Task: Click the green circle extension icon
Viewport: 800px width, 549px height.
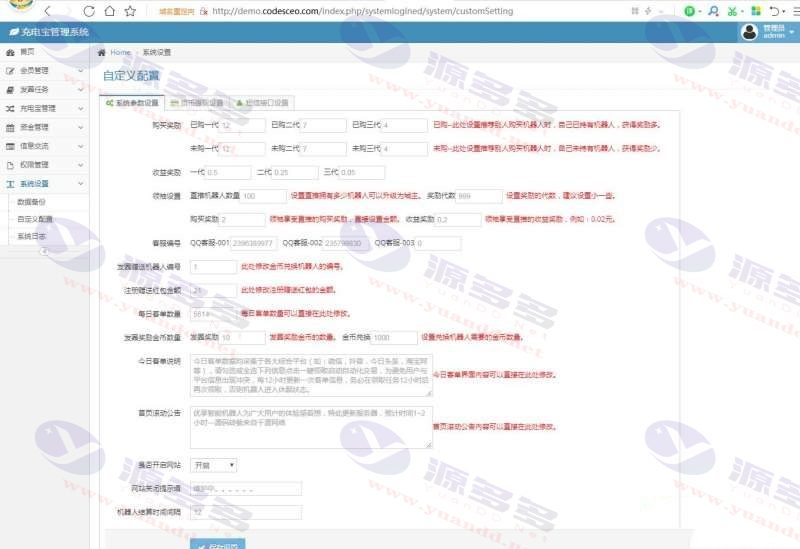Action: (689, 11)
